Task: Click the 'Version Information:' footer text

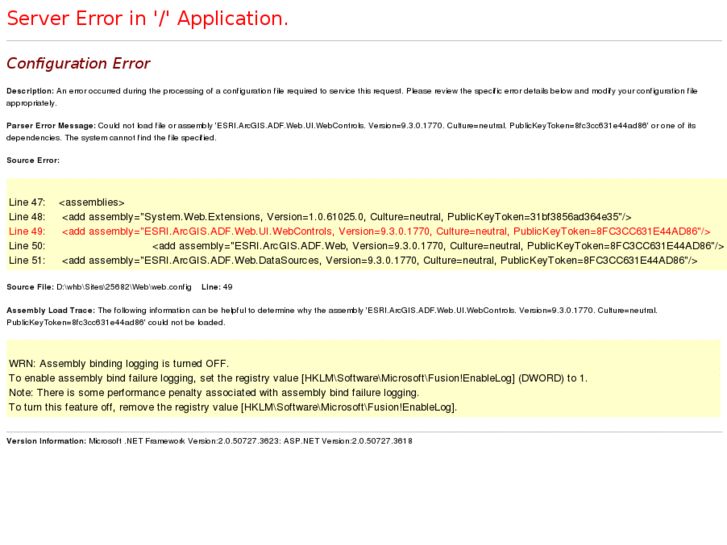Action: [x=209, y=441]
